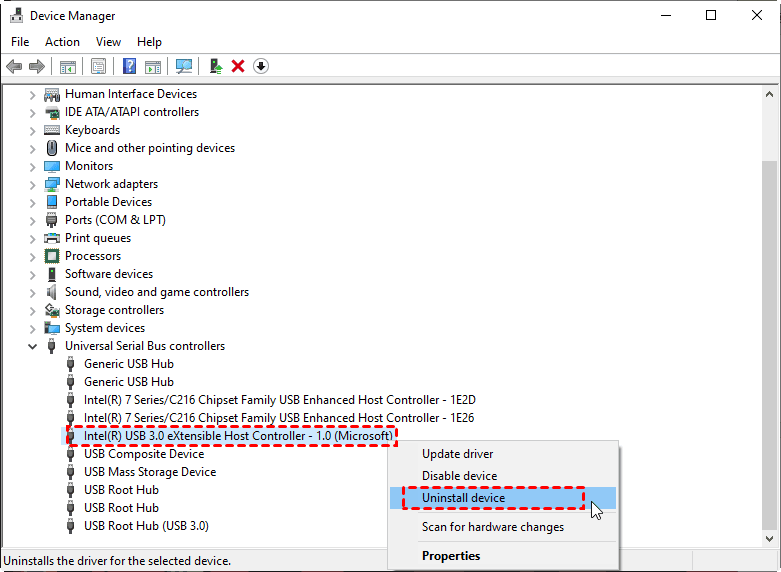Click the Monitors category icon
781x572 pixels.
point(52,166)
